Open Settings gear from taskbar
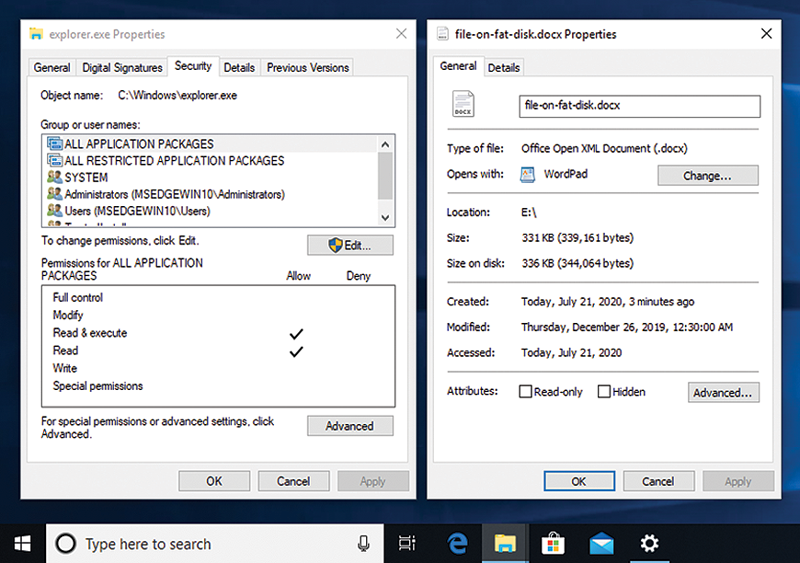 pos(649,544)
